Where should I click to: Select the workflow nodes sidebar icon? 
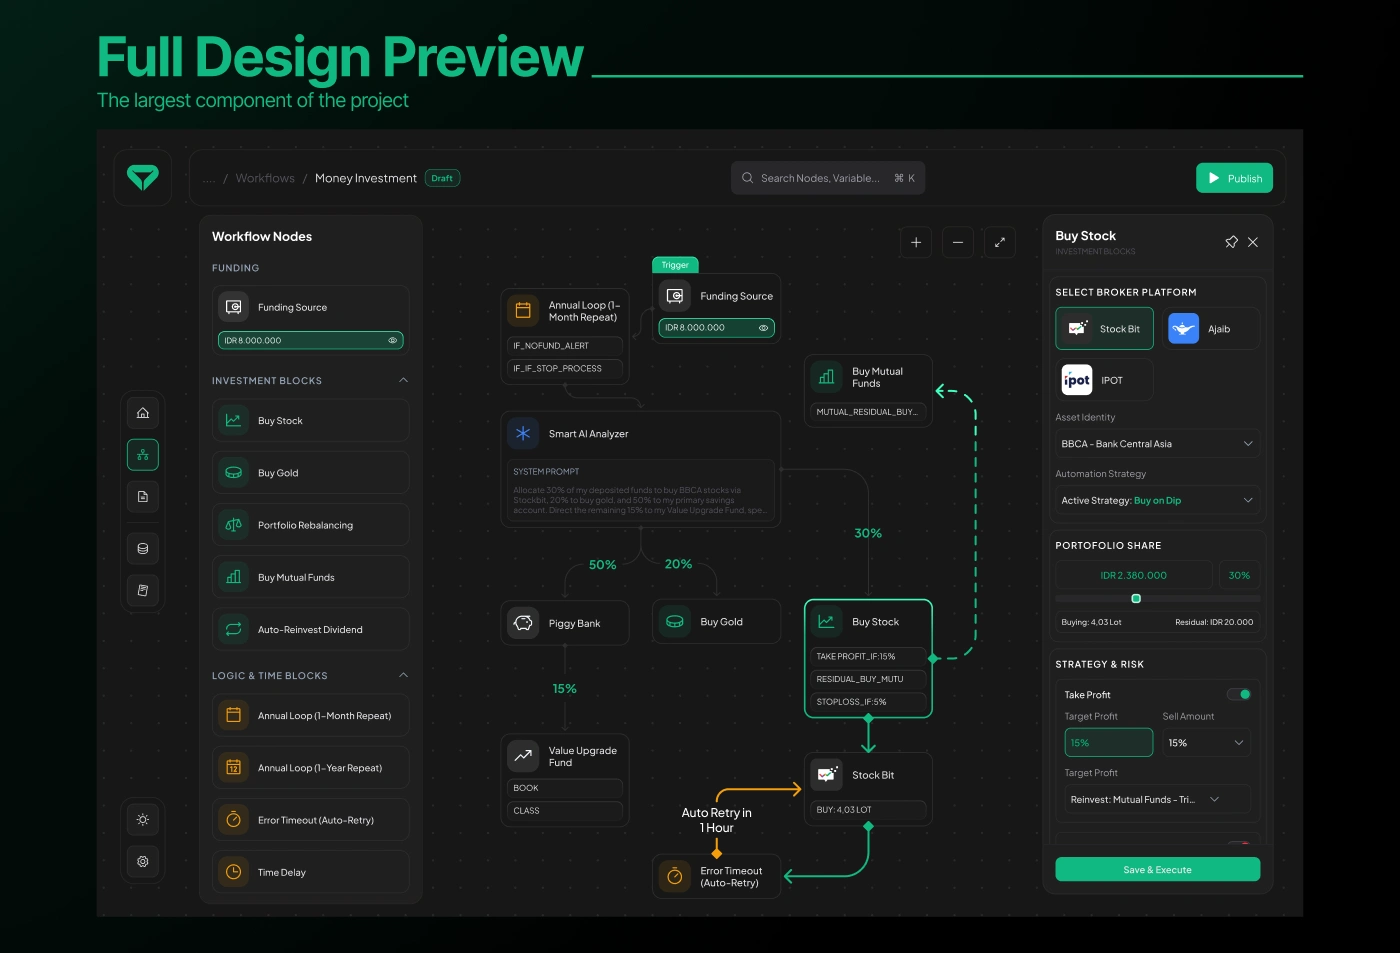[x=143, y=455]
